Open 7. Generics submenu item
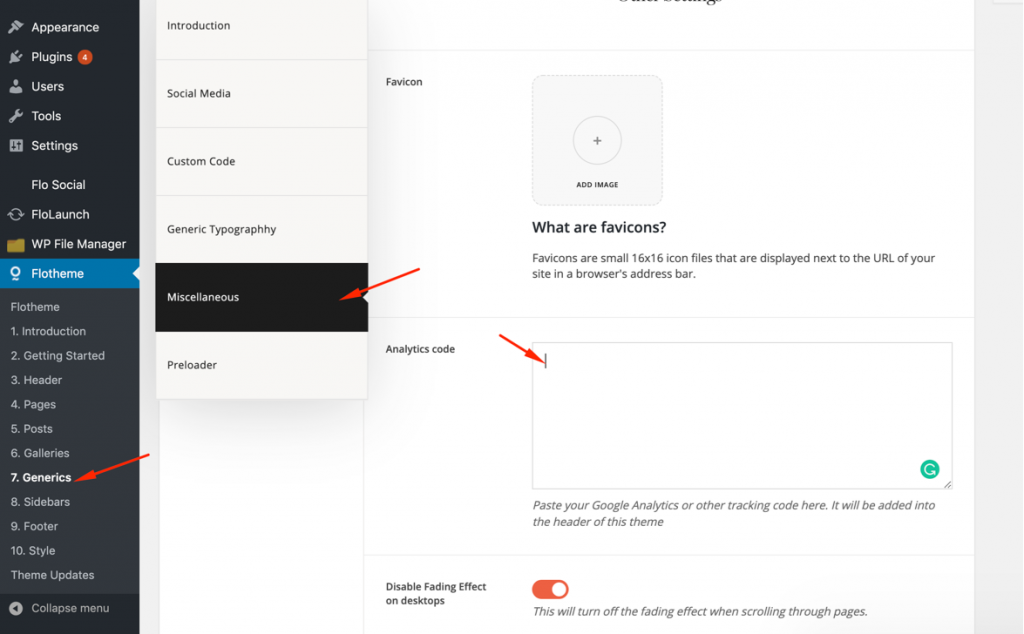The width and height of the screenshot is (1024, 634). pyautogui.click(x=41, y=477)
